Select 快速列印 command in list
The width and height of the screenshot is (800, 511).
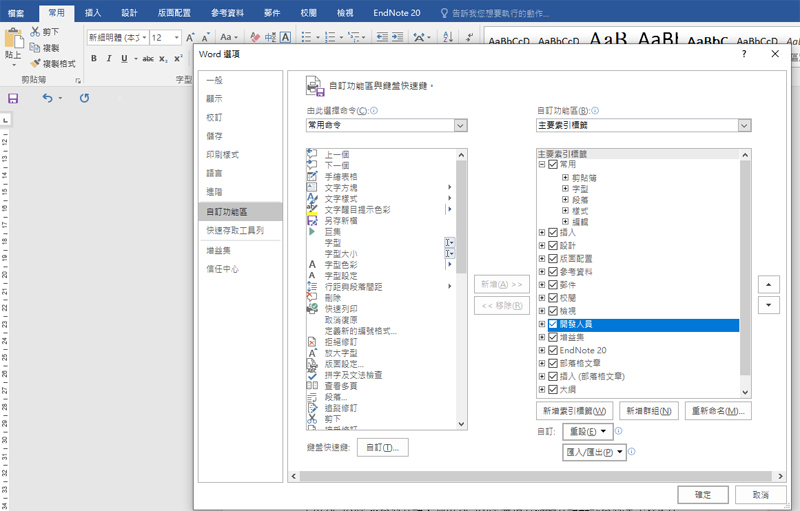coord(341,309)
